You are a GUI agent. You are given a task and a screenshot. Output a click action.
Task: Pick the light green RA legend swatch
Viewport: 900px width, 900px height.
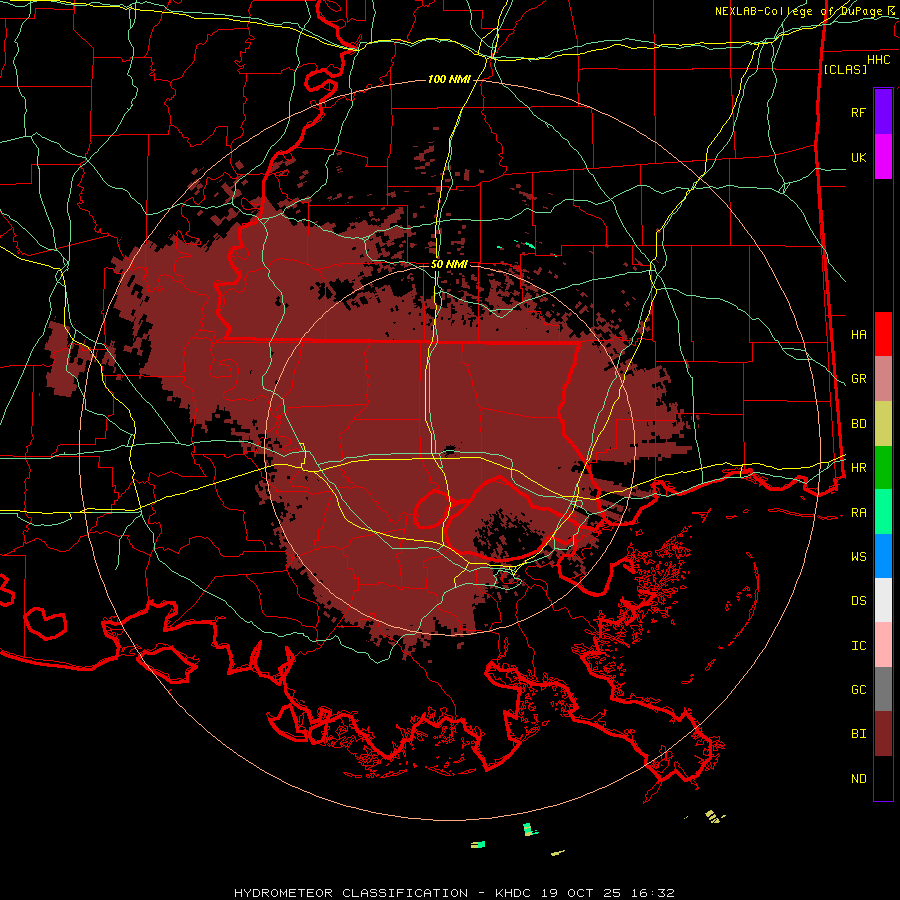point(883,512)
